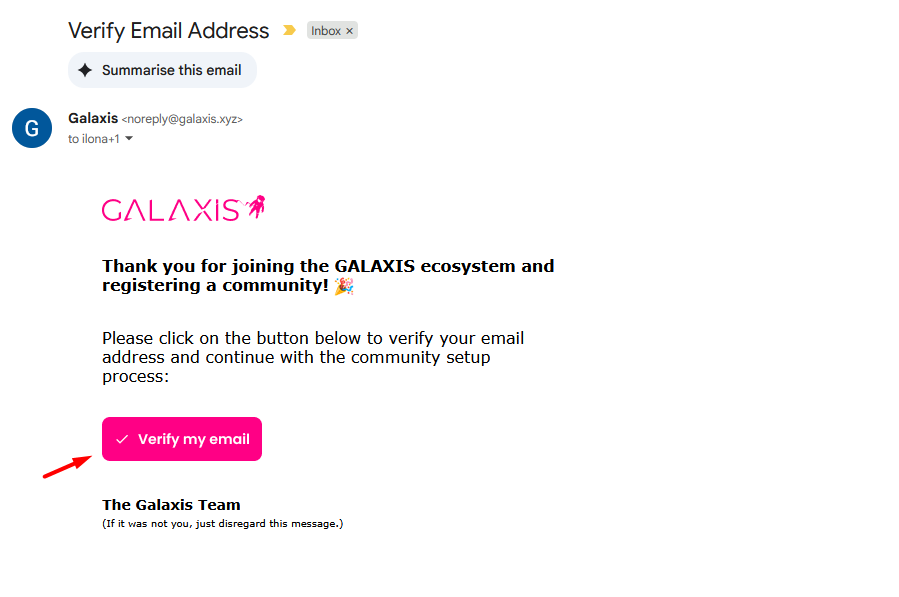This screenshot has width=899, height=597.
Task: Click the "If it was not you" disclaimer
Action: pos(222,523)
